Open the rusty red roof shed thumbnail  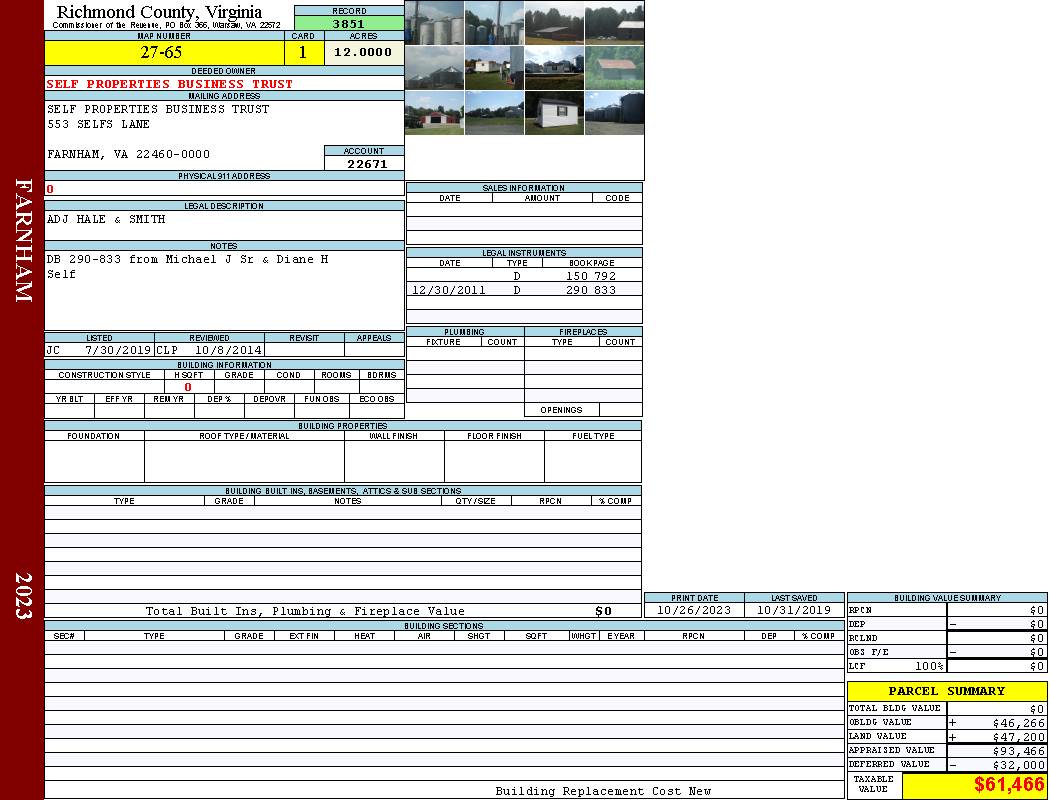tap(615, 68)
